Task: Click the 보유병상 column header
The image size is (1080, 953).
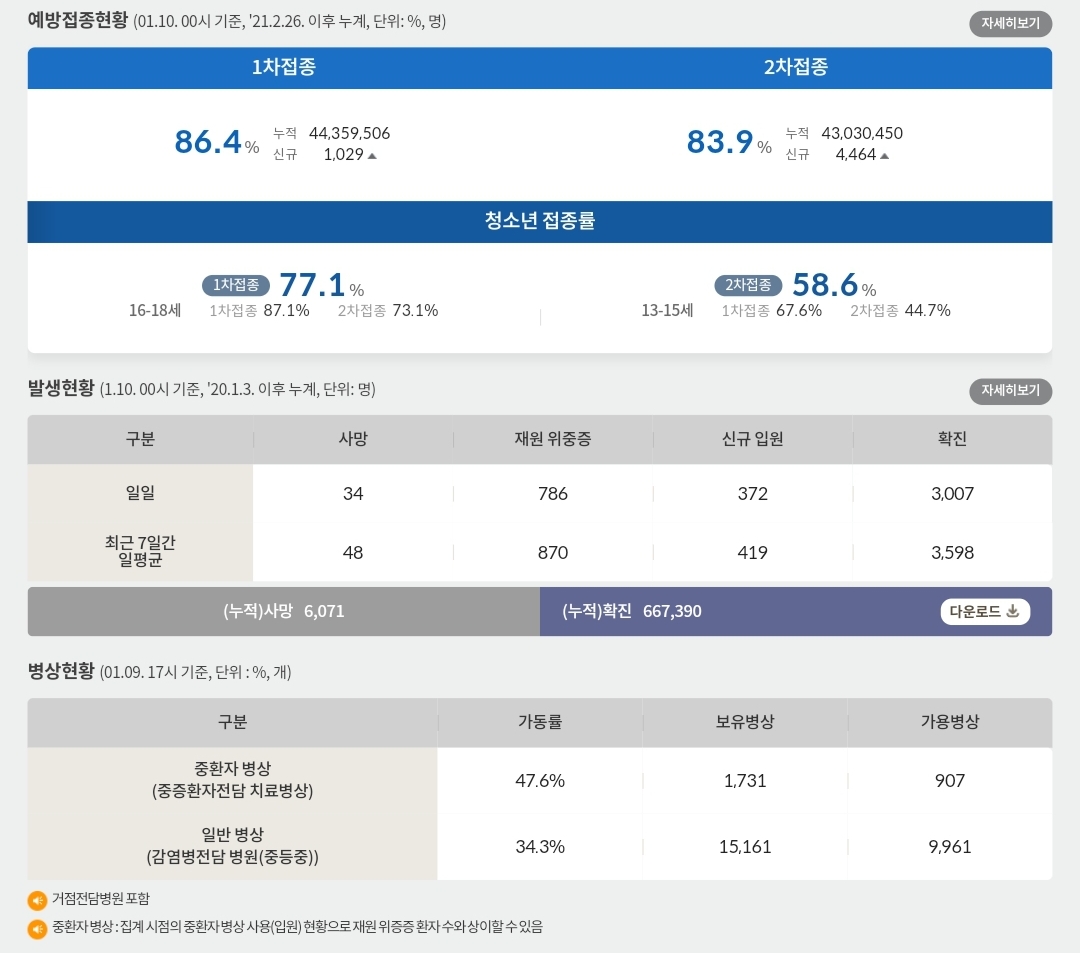Action: point(745,722)
